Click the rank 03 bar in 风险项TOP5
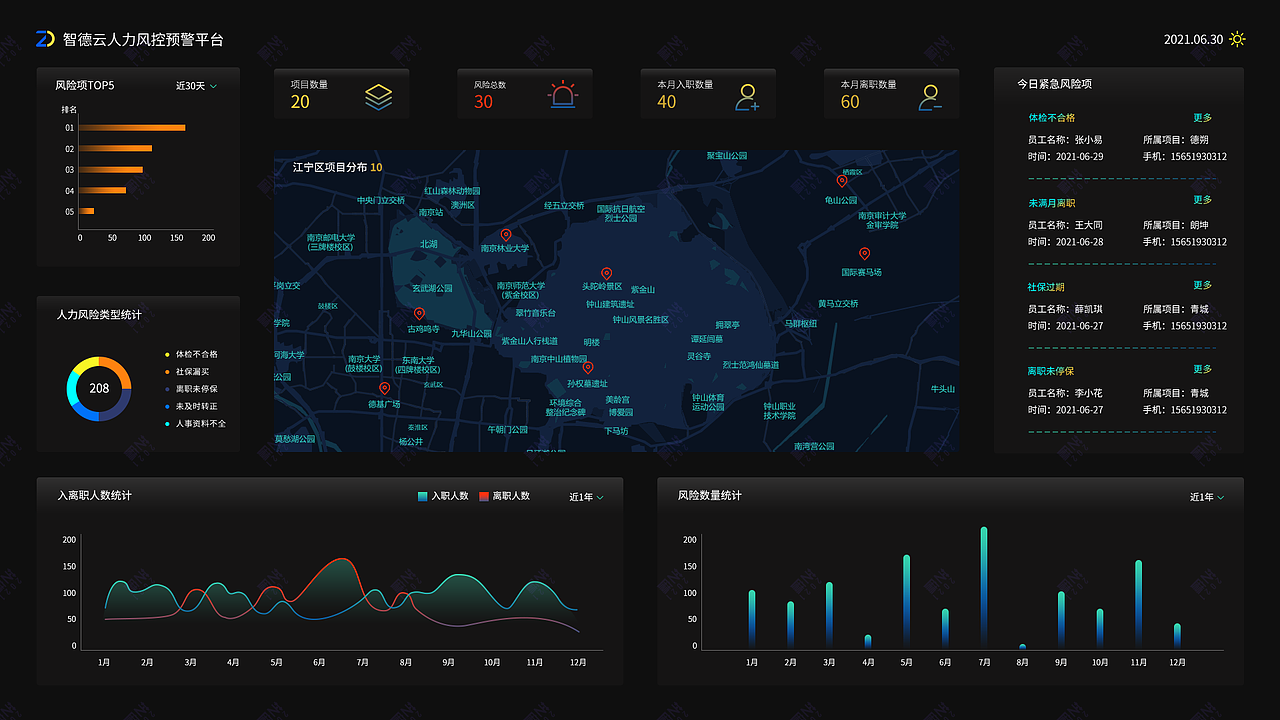The image size is (1280, 720). point(111,169)
